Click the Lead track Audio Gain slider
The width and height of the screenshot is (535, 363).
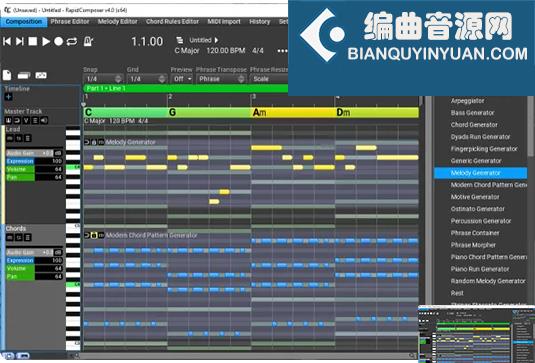(29, 153)
